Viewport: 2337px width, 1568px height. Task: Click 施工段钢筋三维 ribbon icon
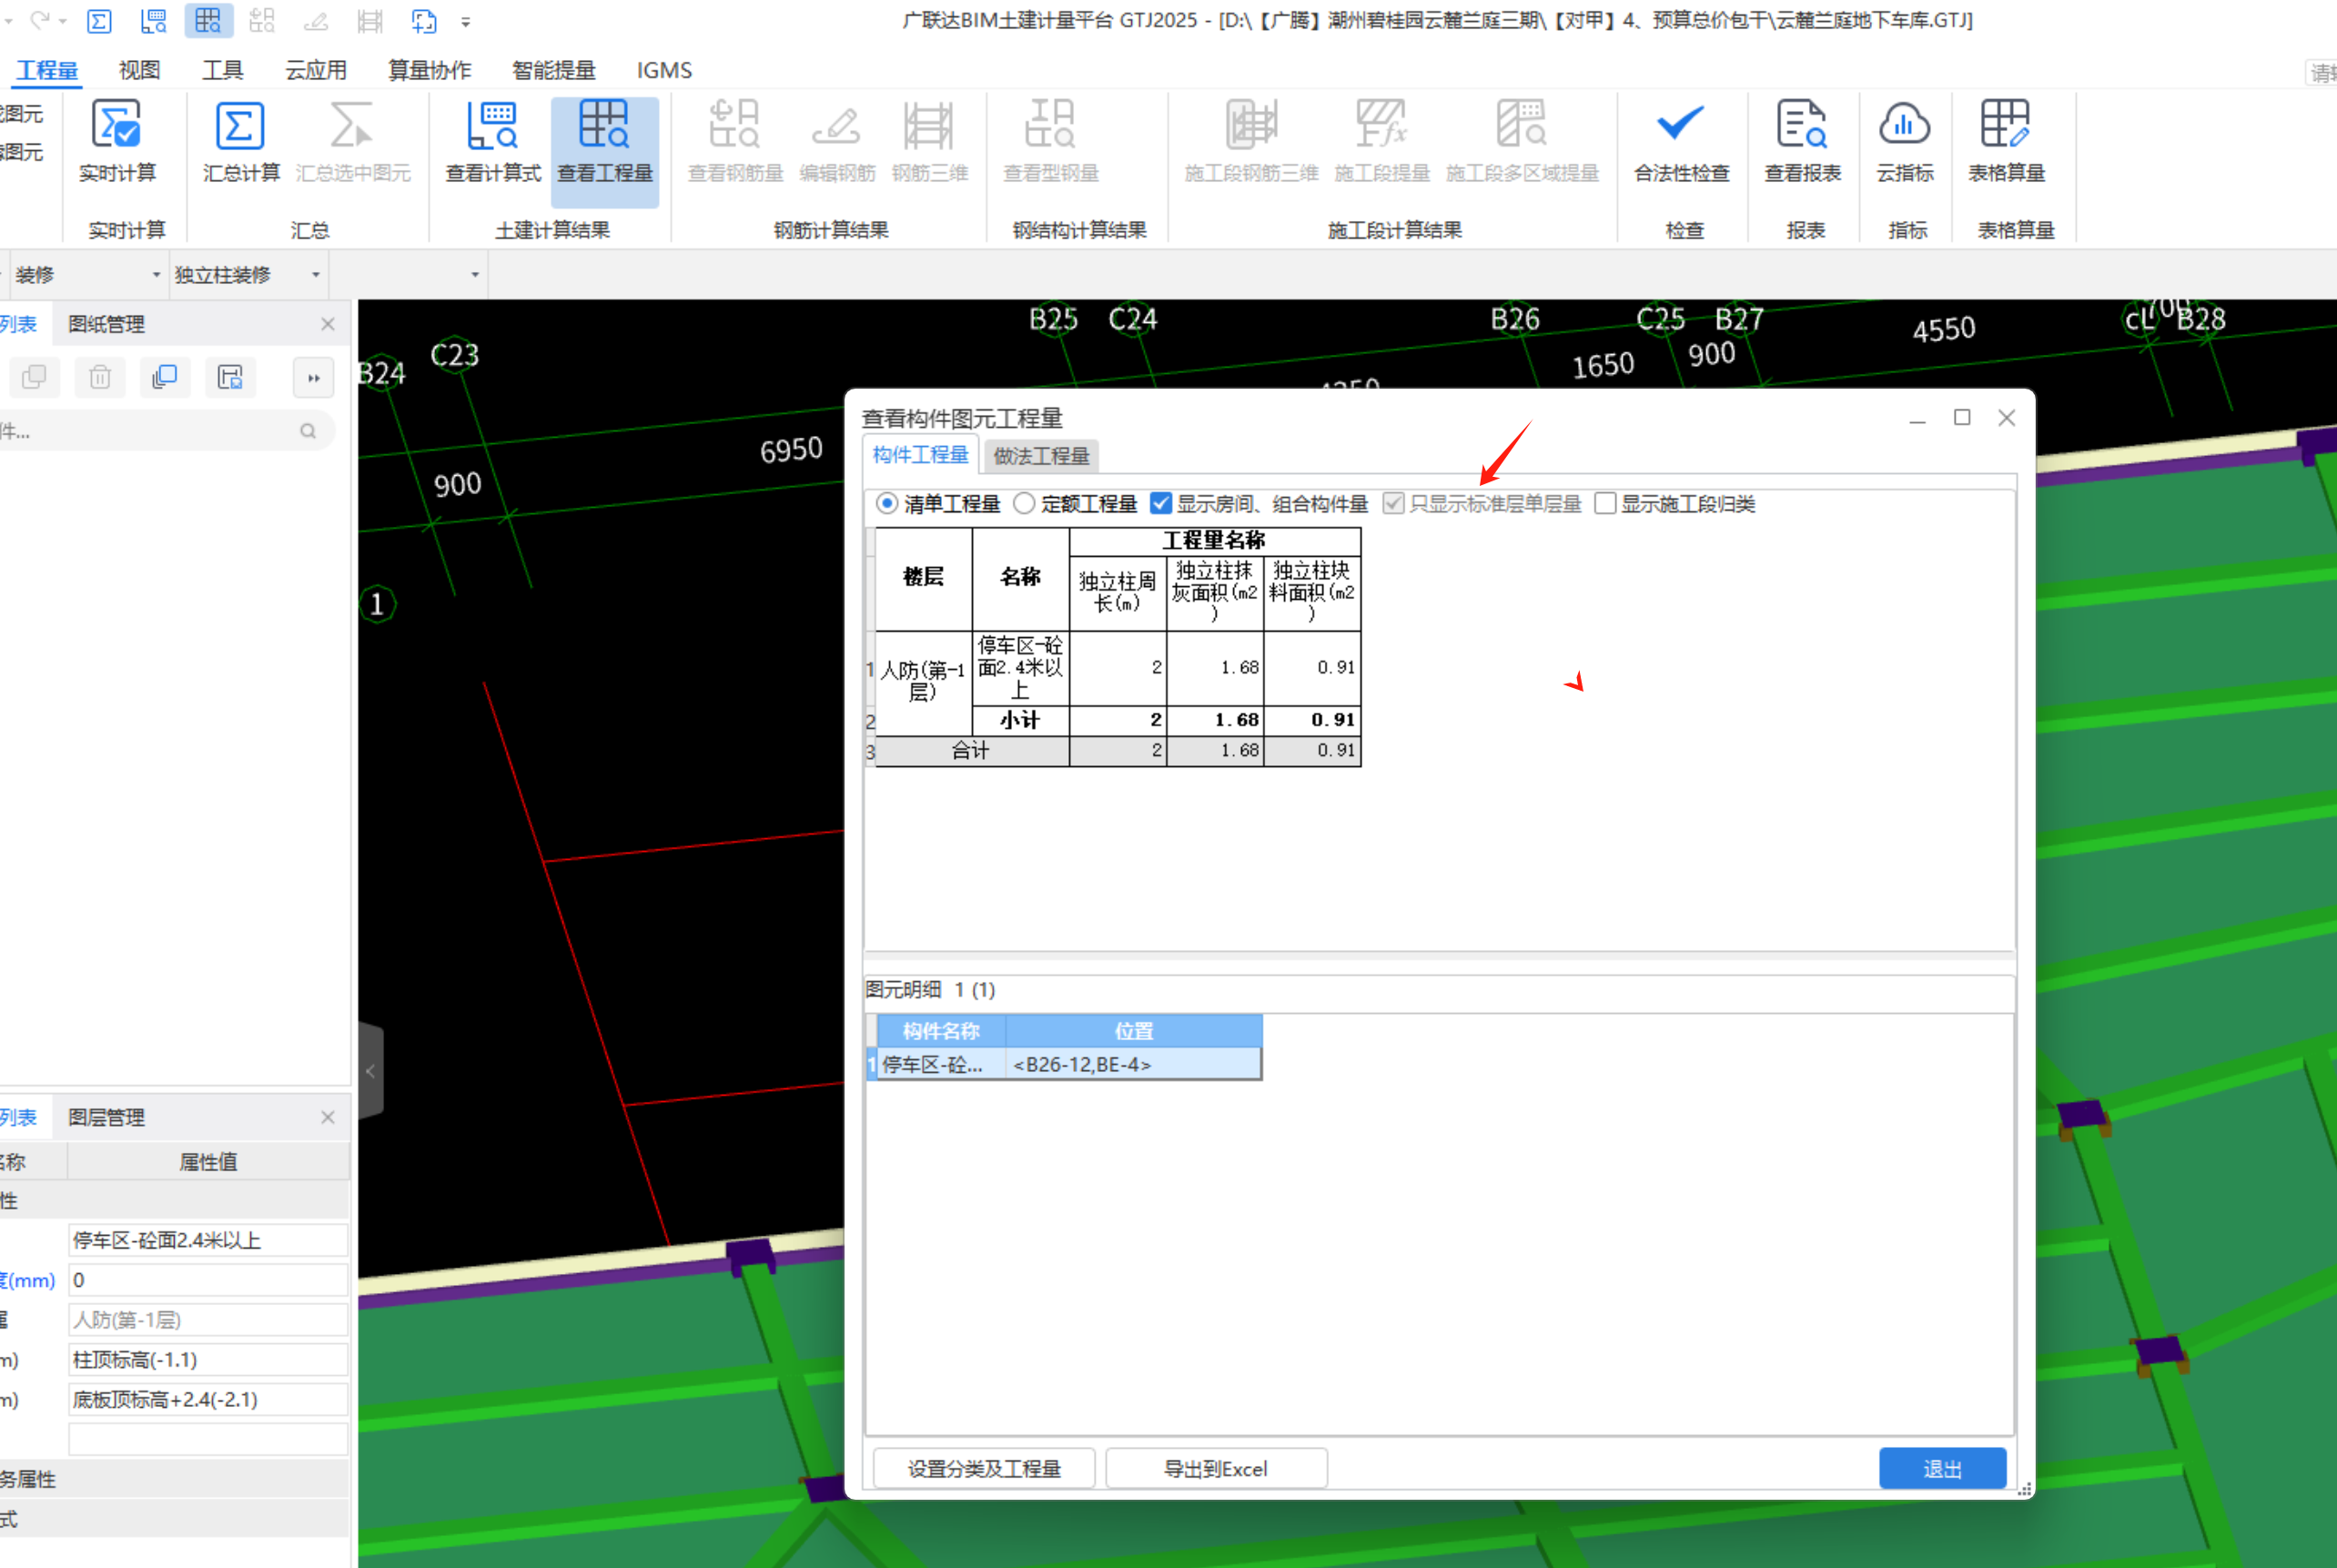pyautogui.click(x=1251, y=141)
